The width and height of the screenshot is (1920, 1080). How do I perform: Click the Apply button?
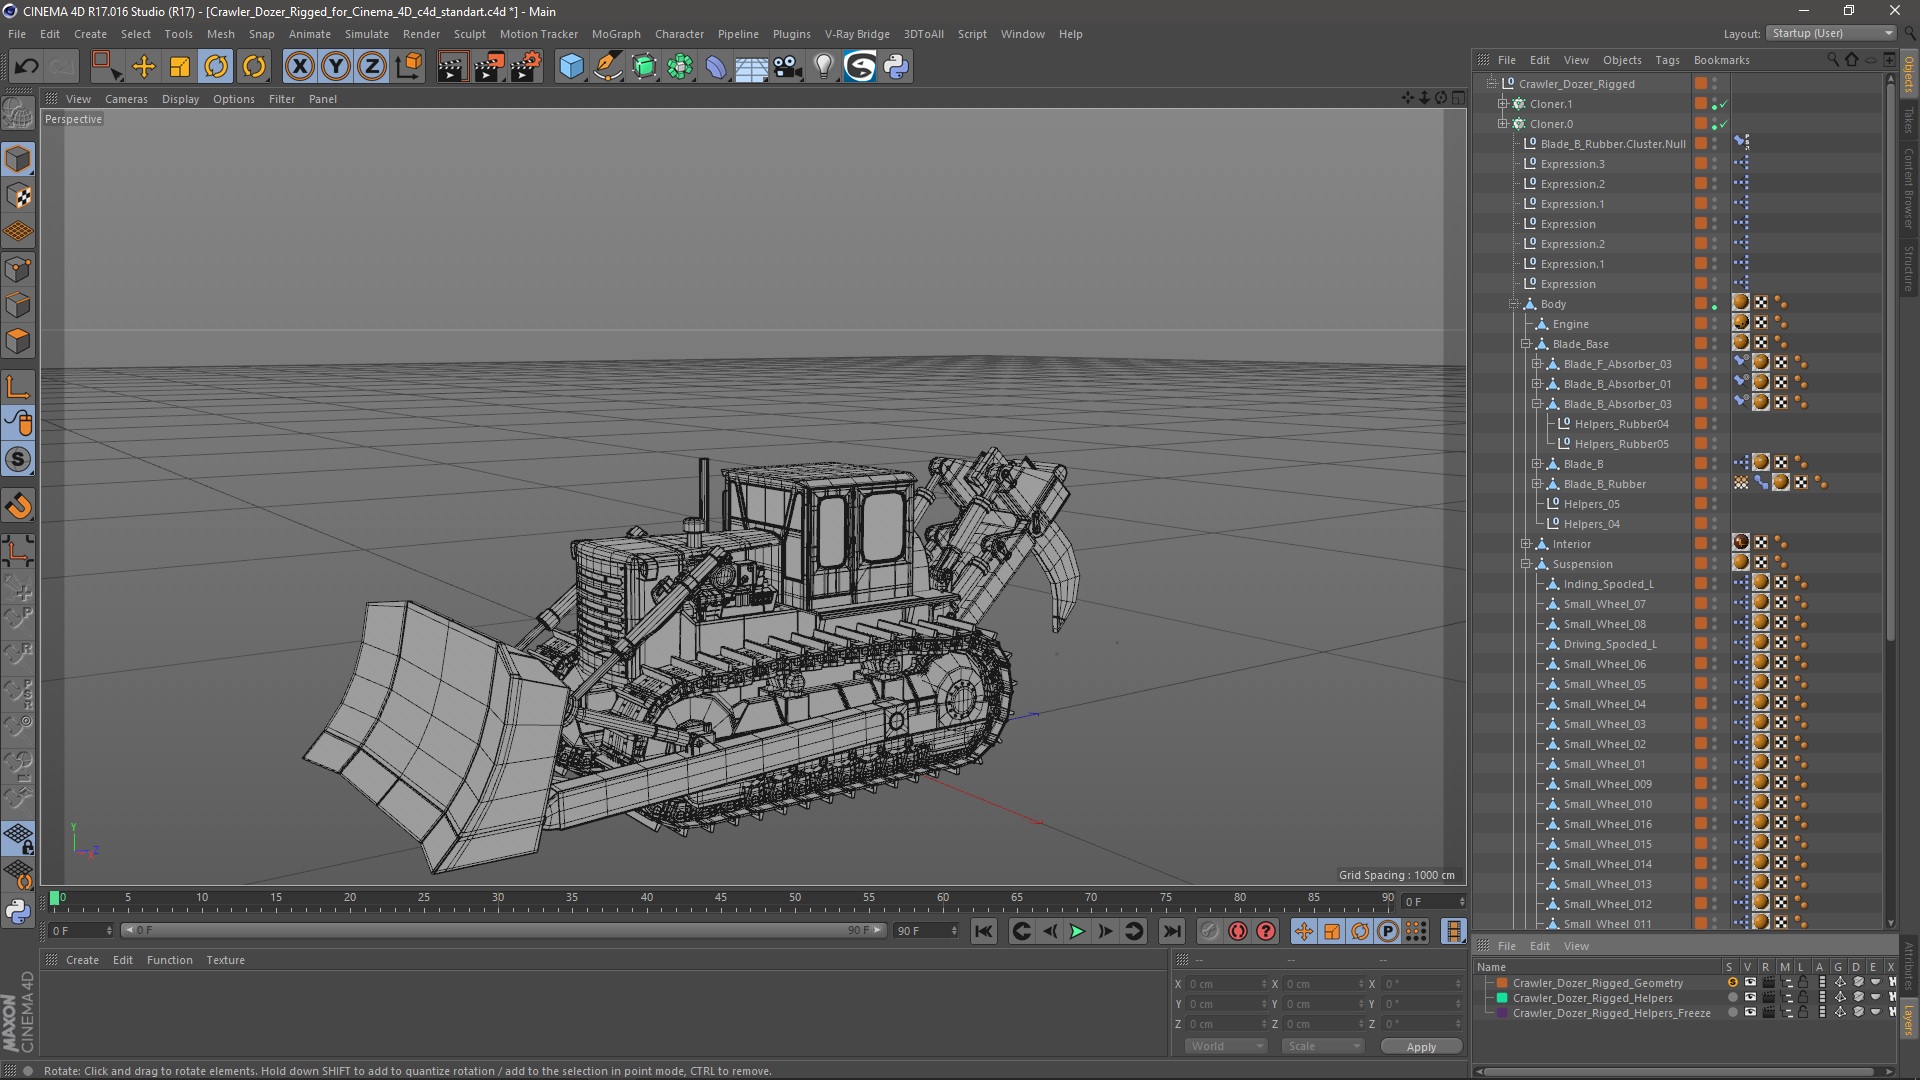1421,1047
